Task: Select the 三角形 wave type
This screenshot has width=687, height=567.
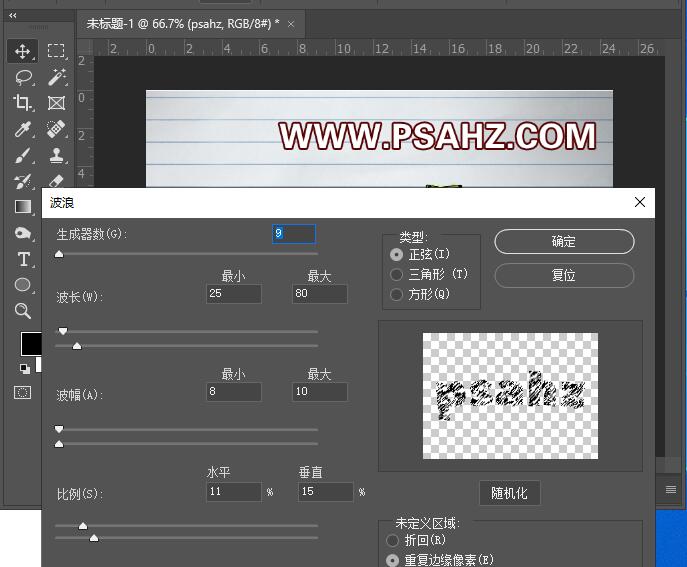Action: [396, 275]
